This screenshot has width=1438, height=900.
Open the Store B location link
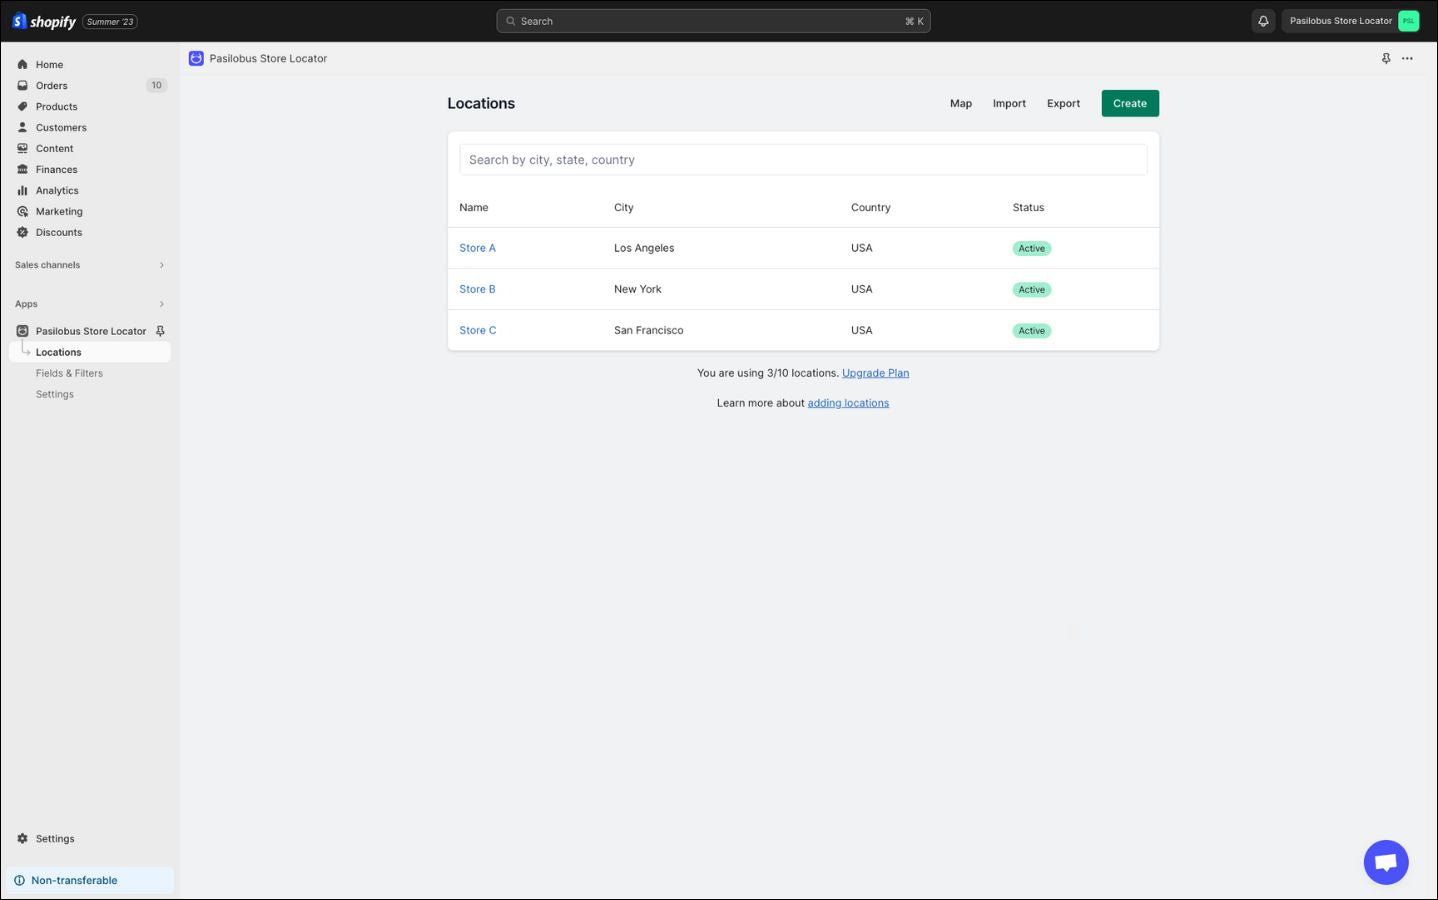[x=477, y=290]
